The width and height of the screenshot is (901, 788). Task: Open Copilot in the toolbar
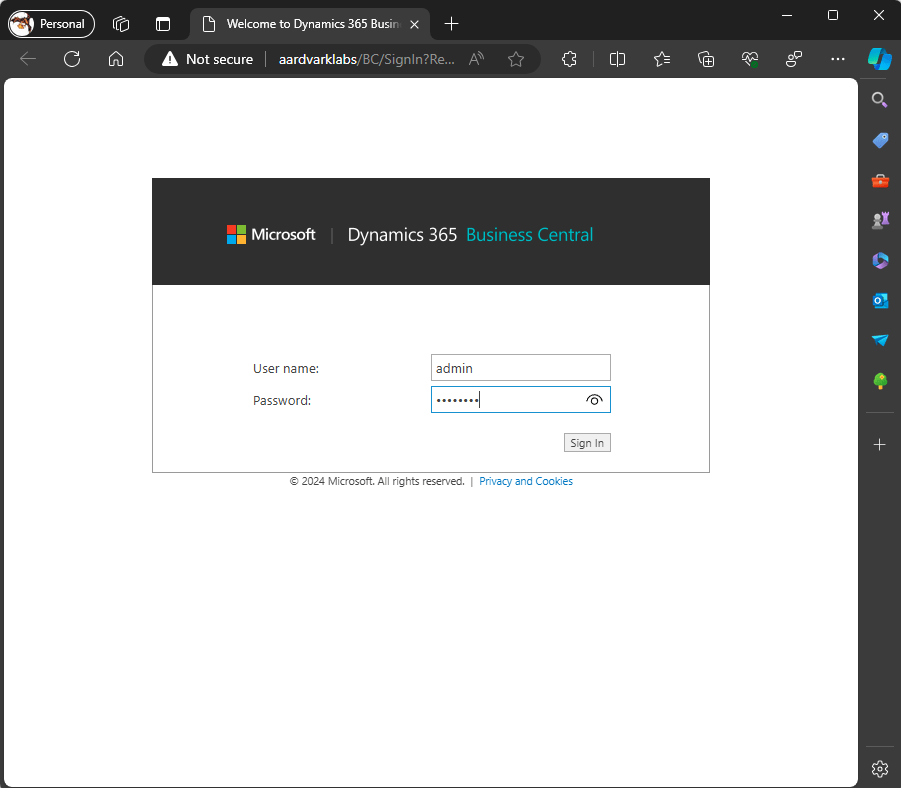tap(879, 59)
